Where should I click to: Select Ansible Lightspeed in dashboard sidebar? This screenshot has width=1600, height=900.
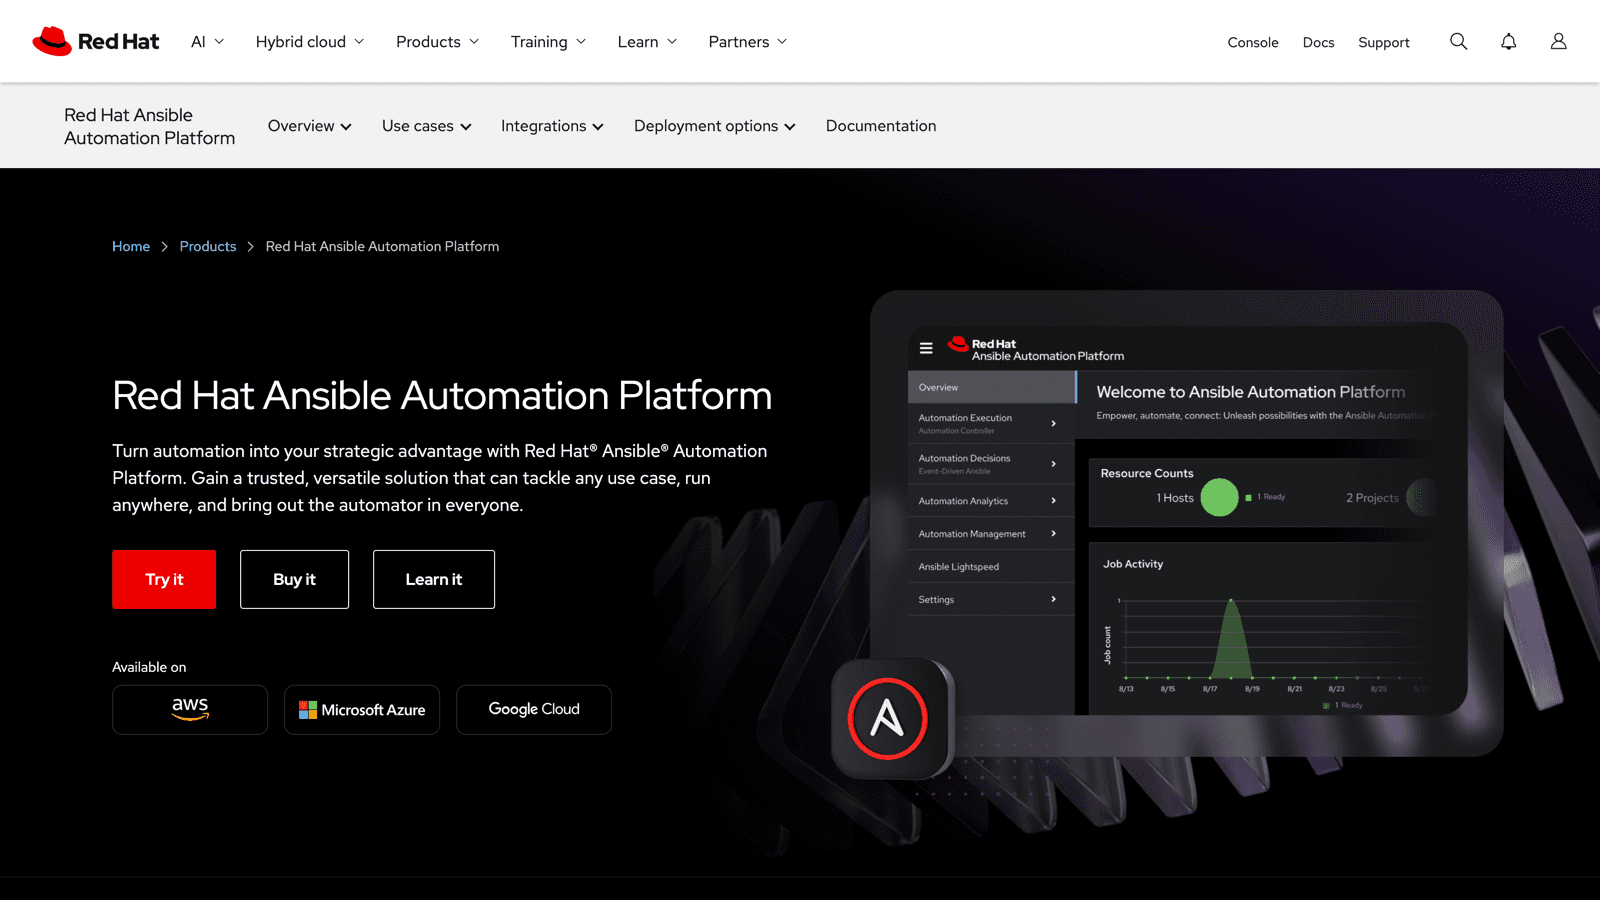click(x=991, y=567)
